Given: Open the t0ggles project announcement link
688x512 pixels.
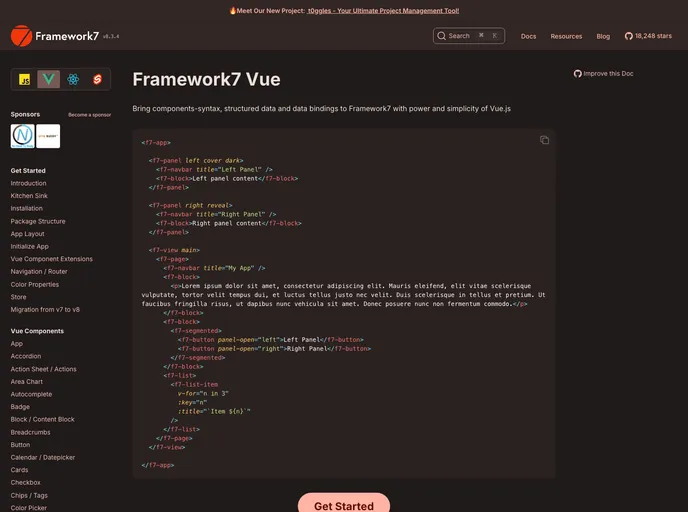Looking at the screenshot, I should click(383, 11).
